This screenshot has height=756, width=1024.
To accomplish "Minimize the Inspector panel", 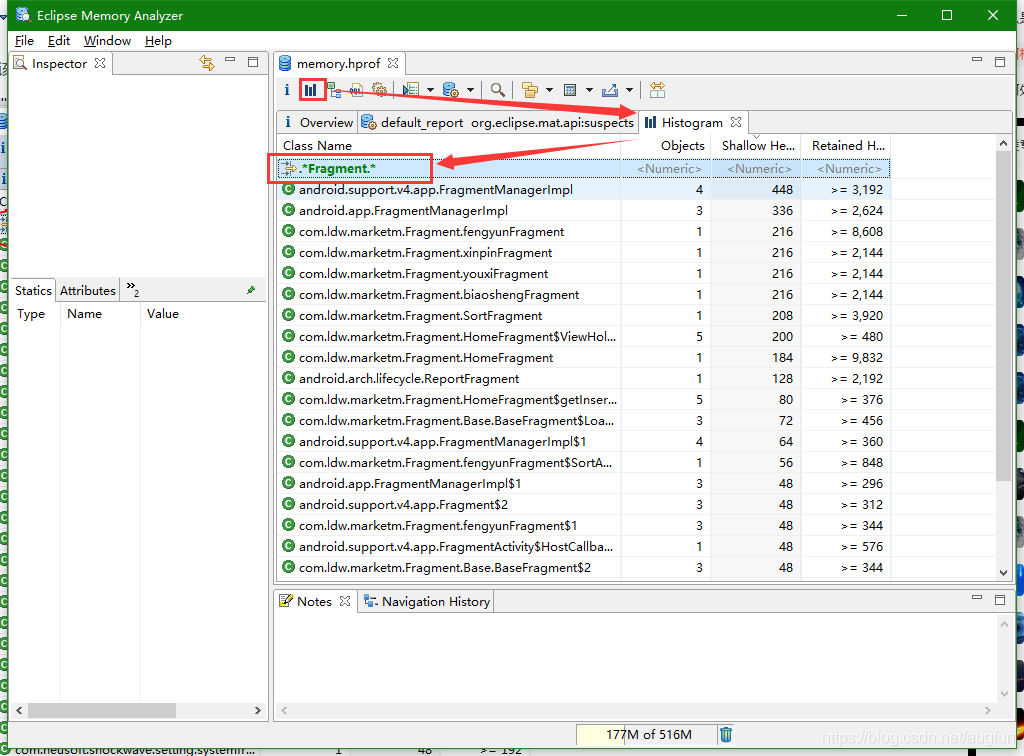I will pyautogui.click(x=230, y=60).
